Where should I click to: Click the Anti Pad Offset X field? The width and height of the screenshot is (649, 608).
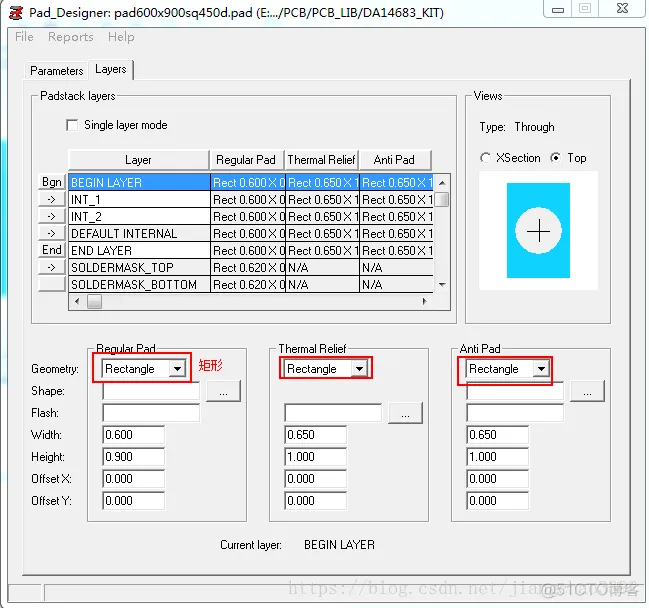(498, 478)
